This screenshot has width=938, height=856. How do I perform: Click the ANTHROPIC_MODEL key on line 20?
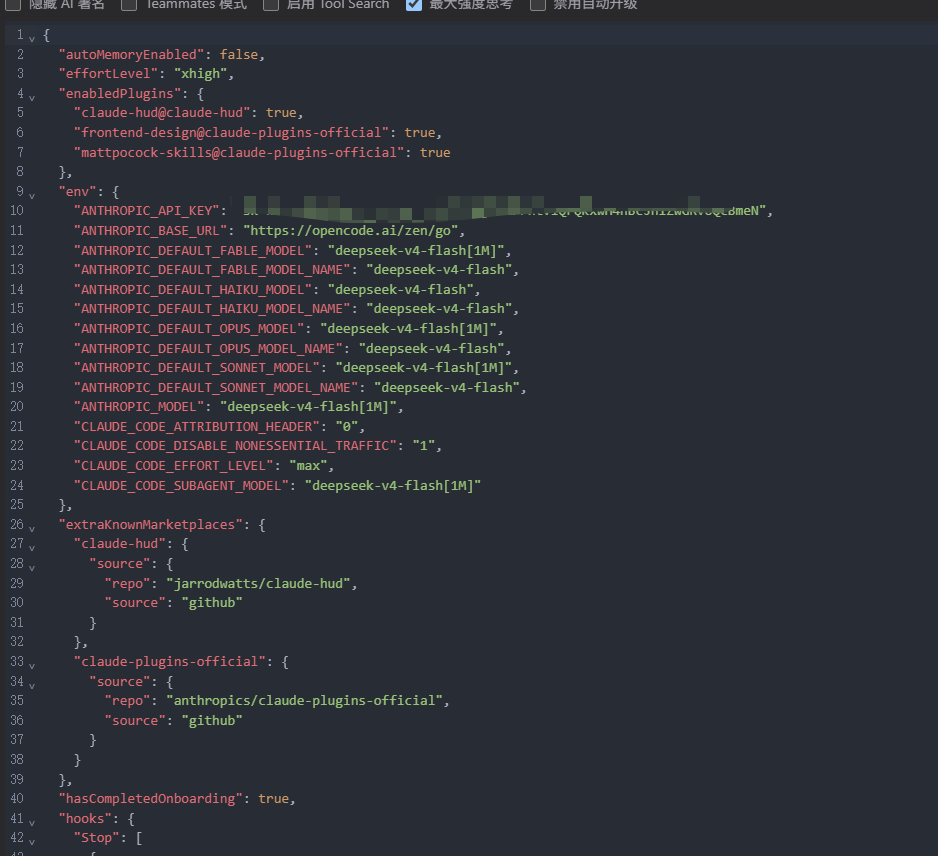tap(139, 406)
